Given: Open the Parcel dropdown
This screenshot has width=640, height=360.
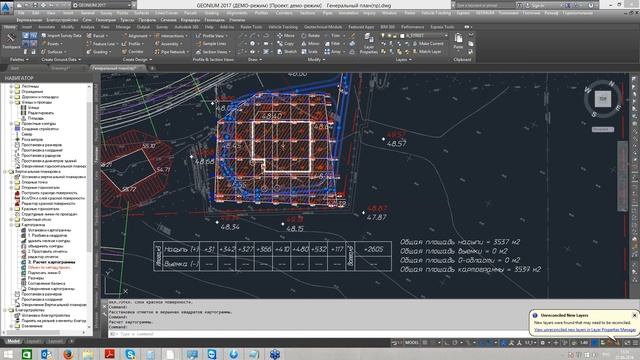Looking at the screenshot, I should (97, 36).
